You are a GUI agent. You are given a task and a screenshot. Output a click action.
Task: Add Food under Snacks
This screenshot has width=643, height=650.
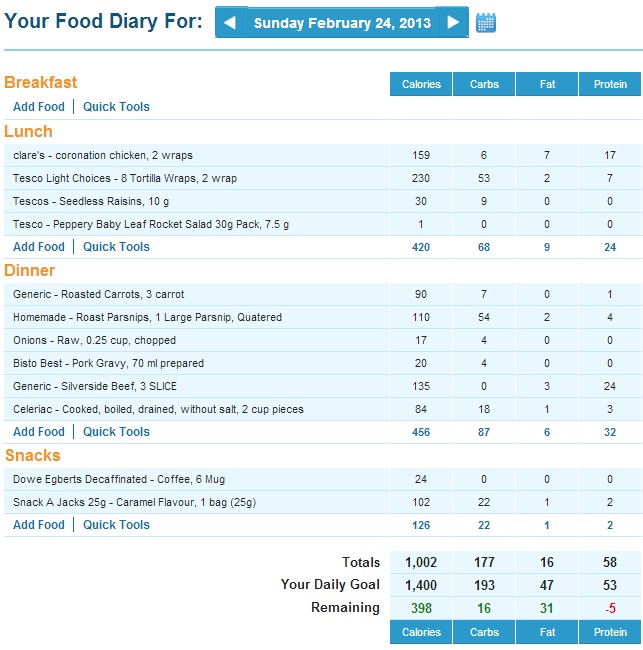click(39, 525)
